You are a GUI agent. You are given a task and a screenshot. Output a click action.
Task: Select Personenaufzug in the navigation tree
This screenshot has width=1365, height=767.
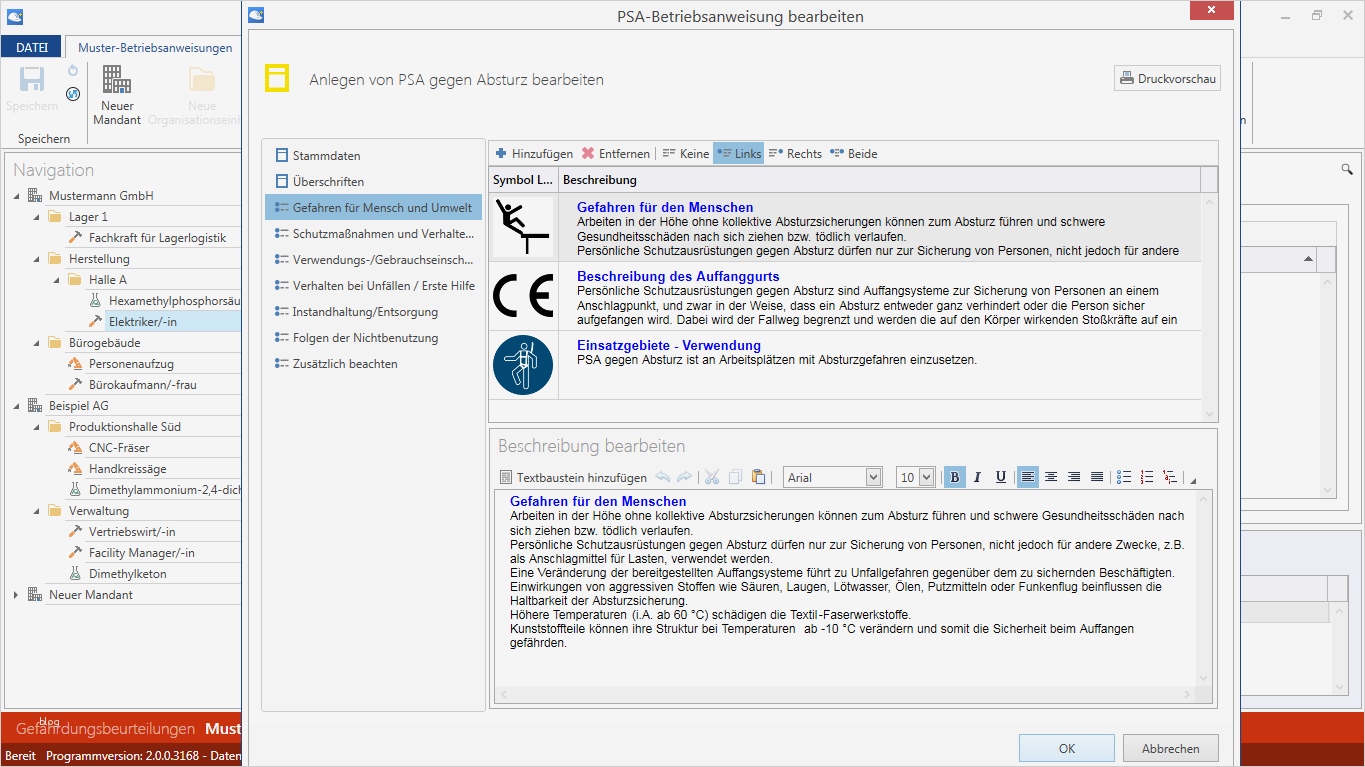point(131,364)
